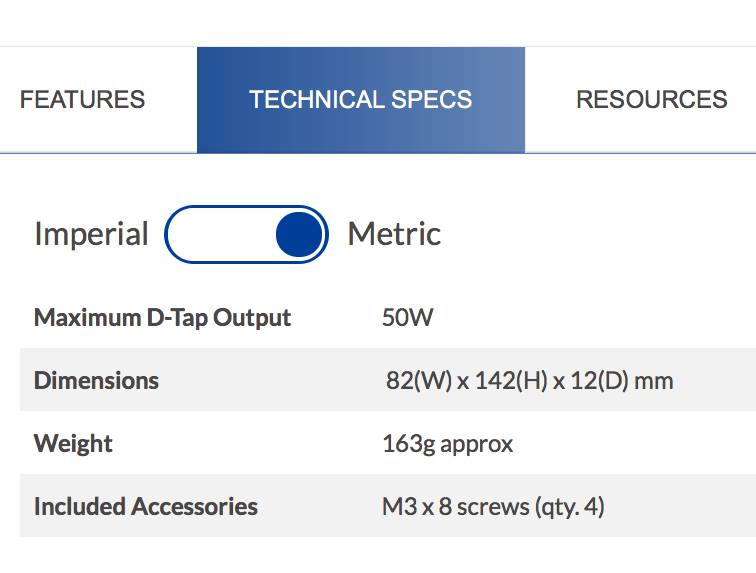Viewport: 756px width, 573px height.
Task: Click the 163g approx weight value
Action: pos(447,444)
